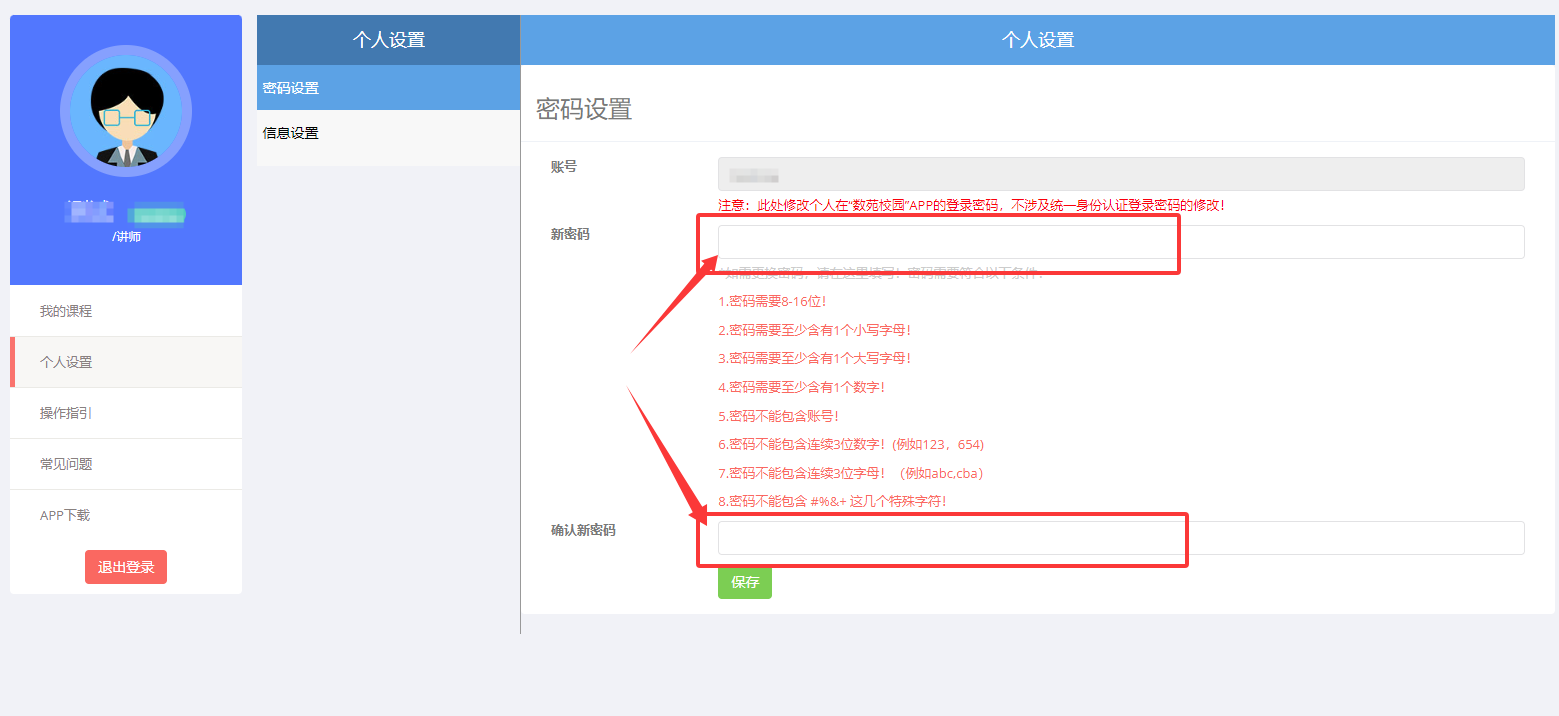Click the disabled 账号 field
Viewport: 1559px width, 716px height.
[1121, 174]
